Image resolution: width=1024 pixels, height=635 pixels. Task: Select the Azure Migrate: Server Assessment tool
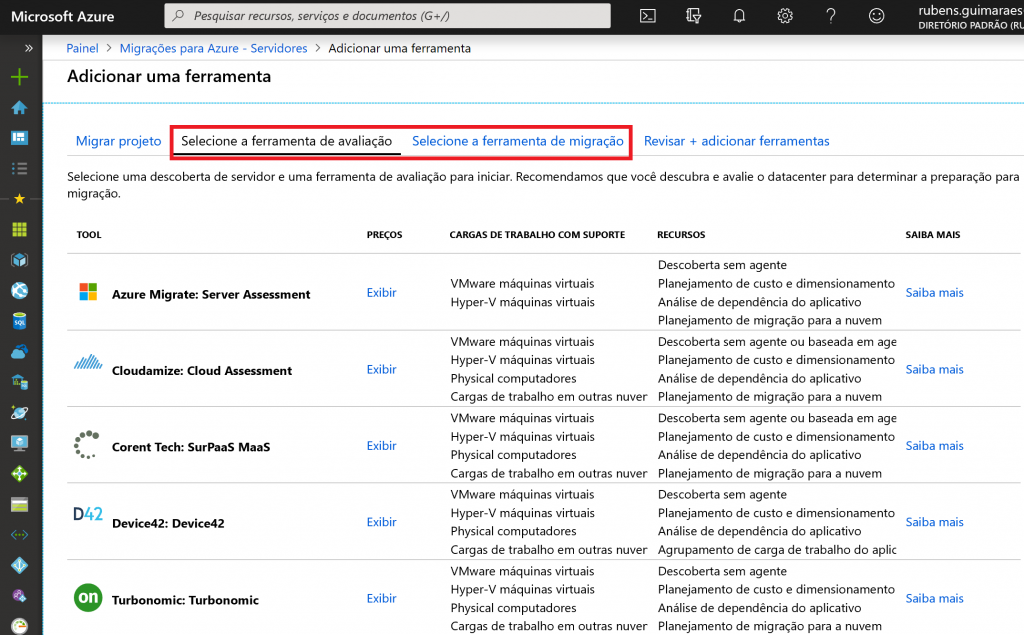coord(211,294)
